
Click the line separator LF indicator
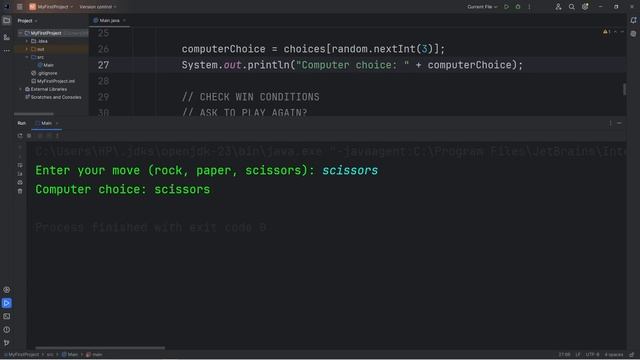click(x=578, y=355)
